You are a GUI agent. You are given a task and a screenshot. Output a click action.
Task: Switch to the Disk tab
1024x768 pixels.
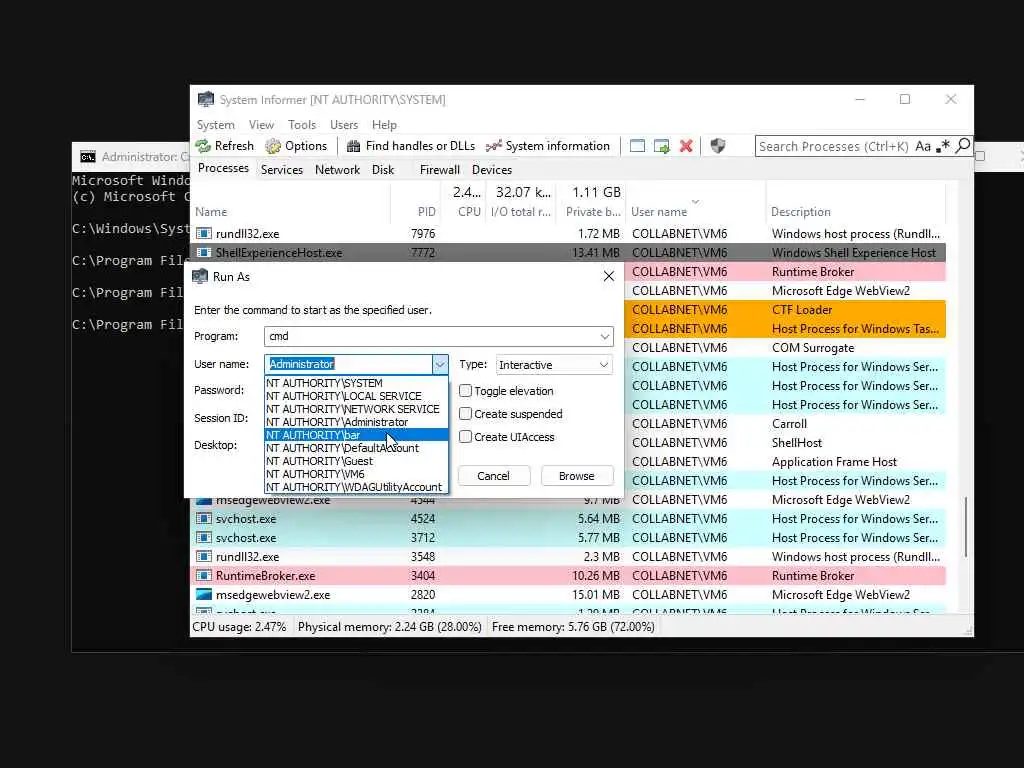[x=383, y=170]
